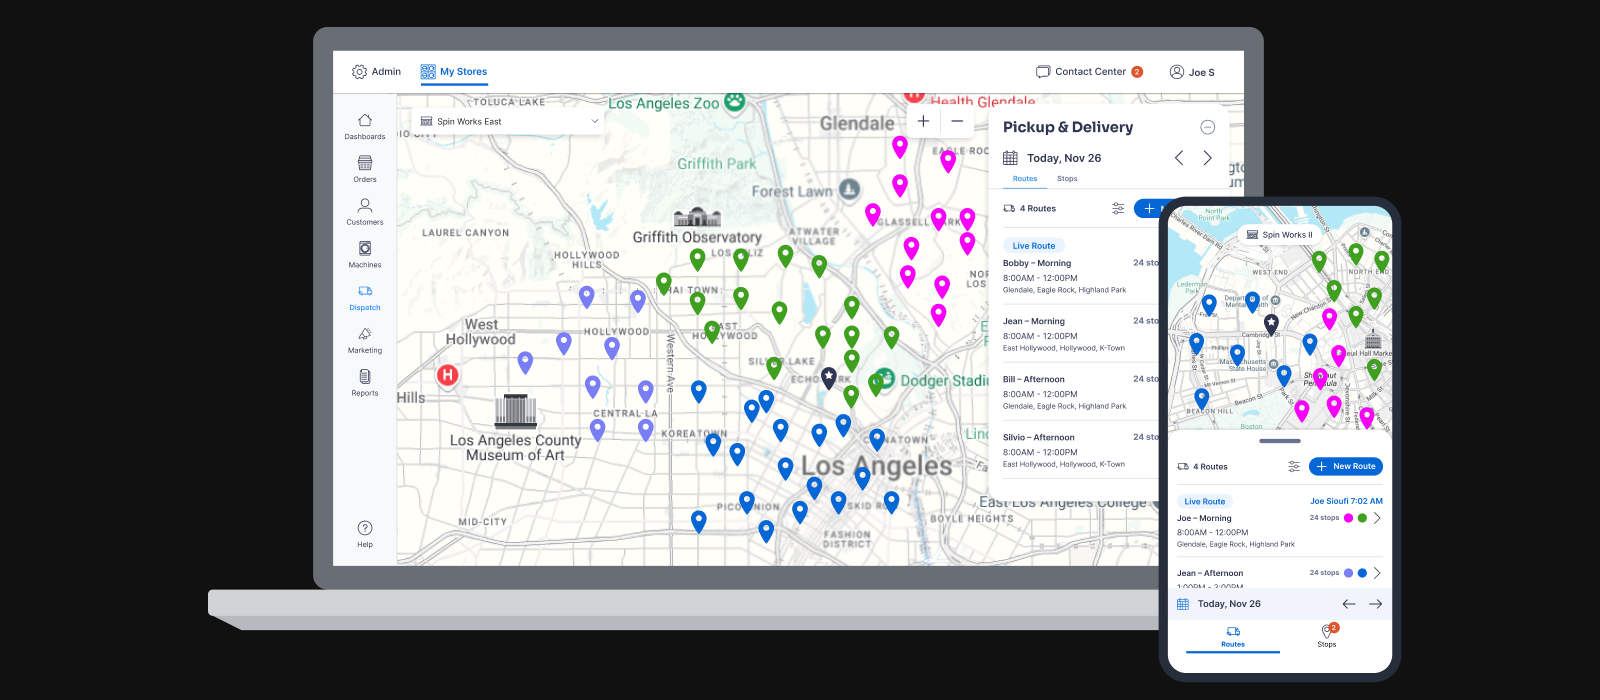Go to Customers in the sidebar
Image resolution: width=1600 pixels, height=700 pixels.
(365, 211)
